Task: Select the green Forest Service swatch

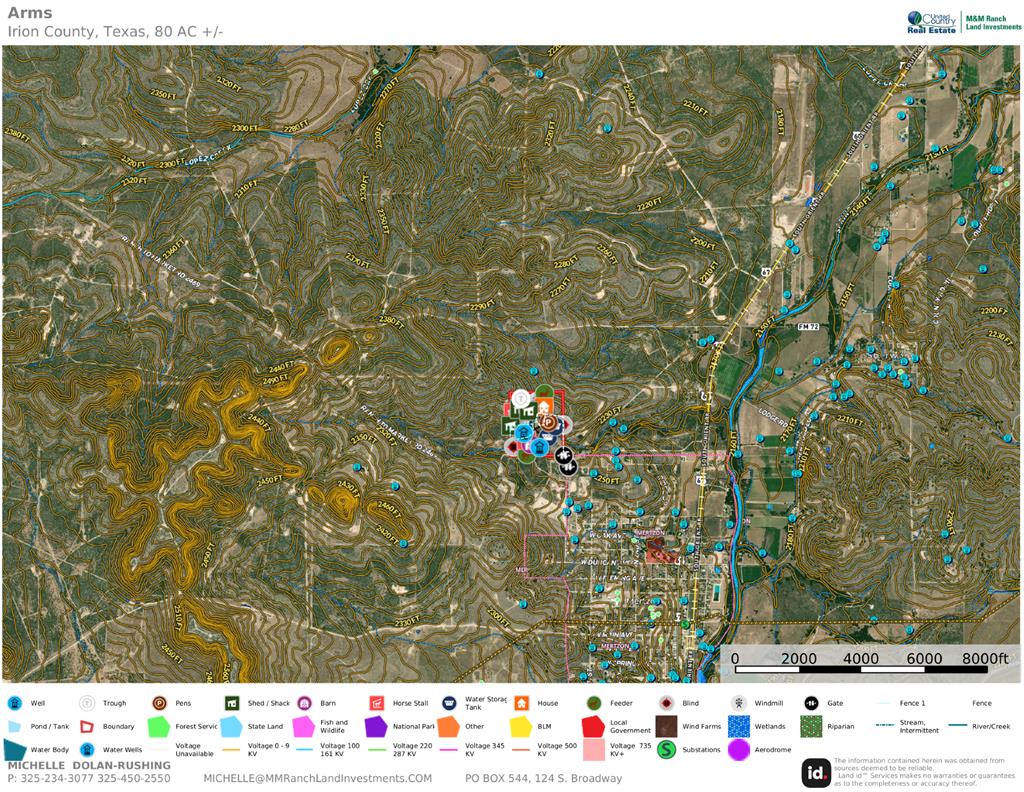Action: [159, 726]
